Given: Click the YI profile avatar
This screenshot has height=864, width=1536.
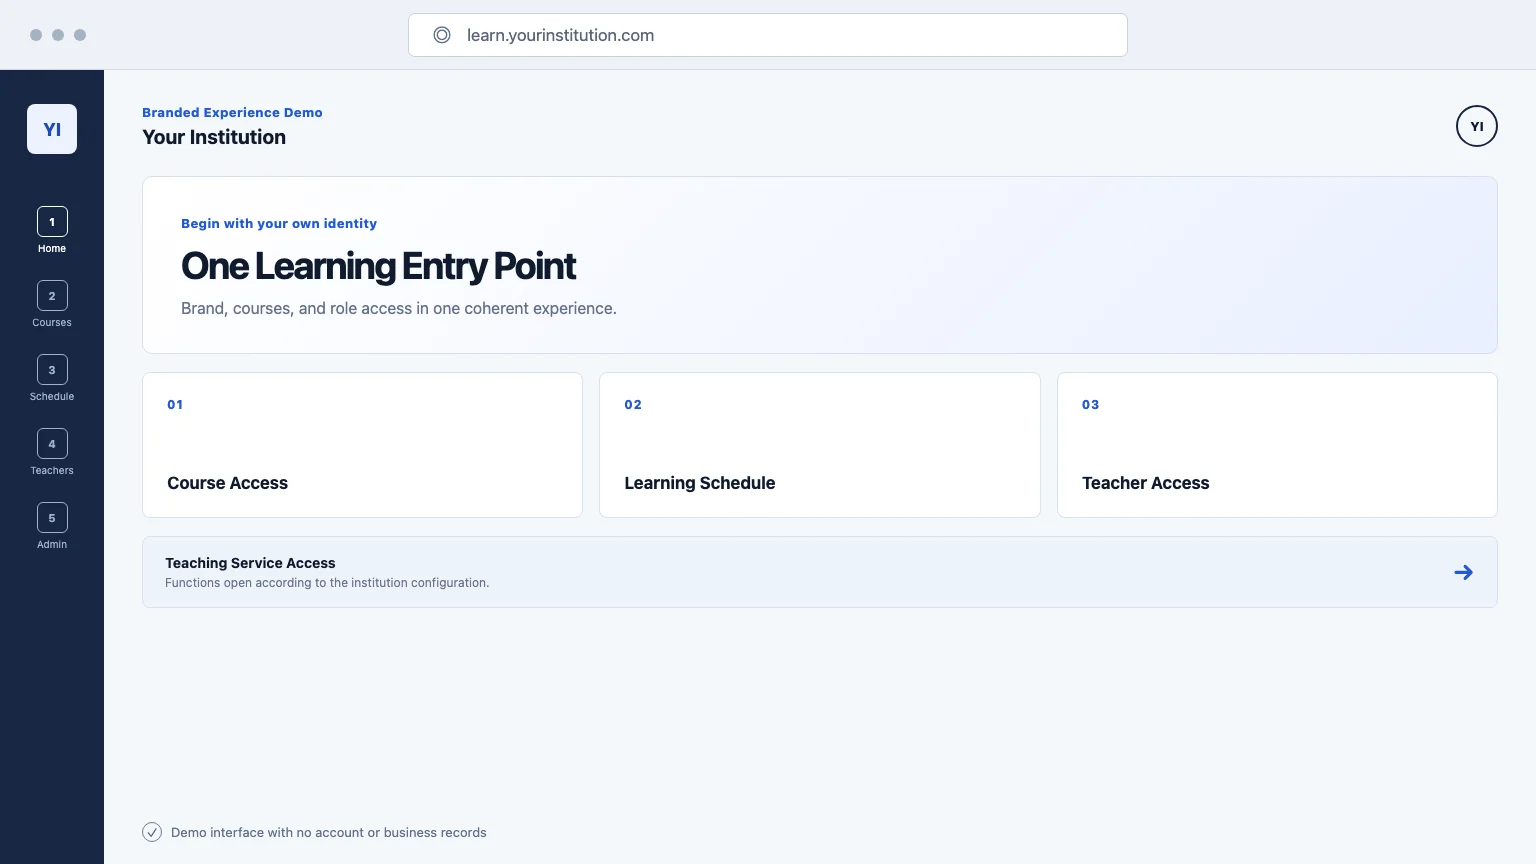Looking at the screenshot, I should 1477,126.
